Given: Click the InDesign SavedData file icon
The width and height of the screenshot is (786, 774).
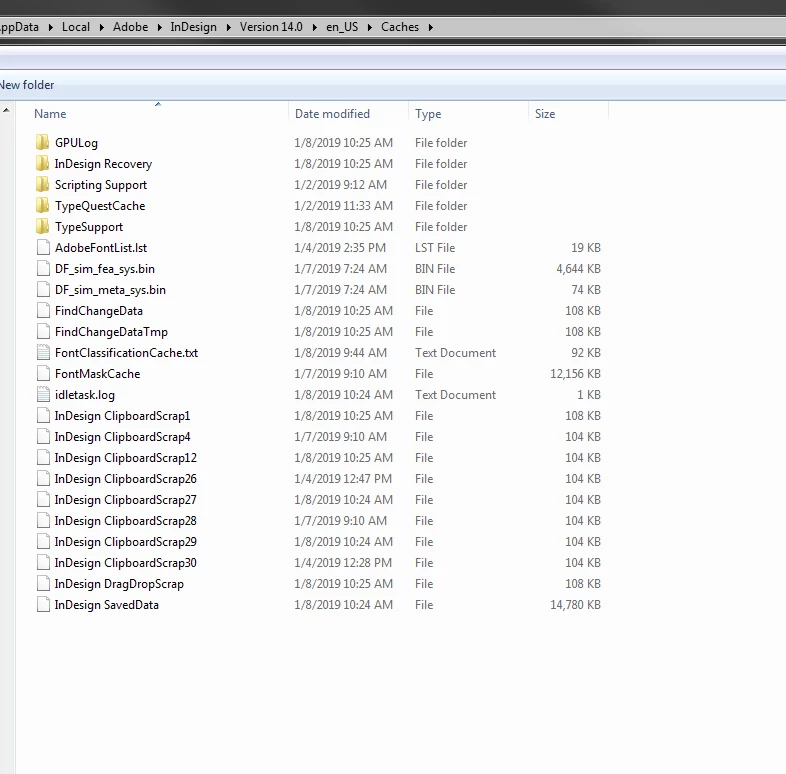Looking at the screenshot, I should [43, 605].
